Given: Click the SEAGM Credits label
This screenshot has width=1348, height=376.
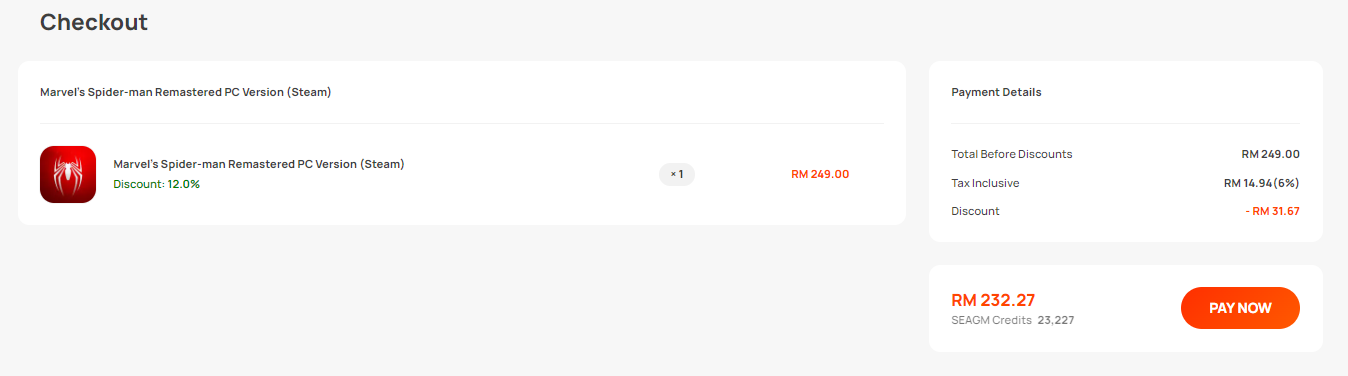Looking at the screenshot, I should coord(991,321).
